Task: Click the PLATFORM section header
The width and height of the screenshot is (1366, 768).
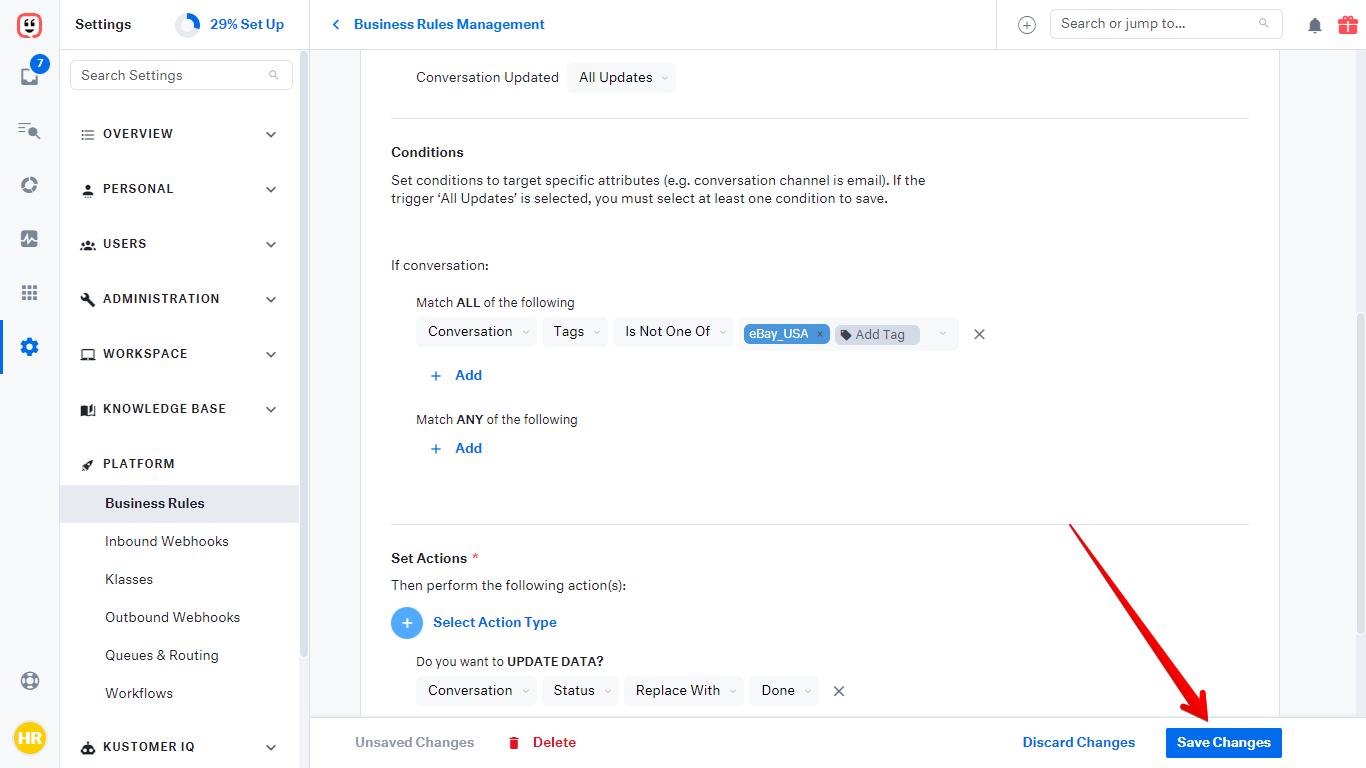Action: tap(138, 464)
